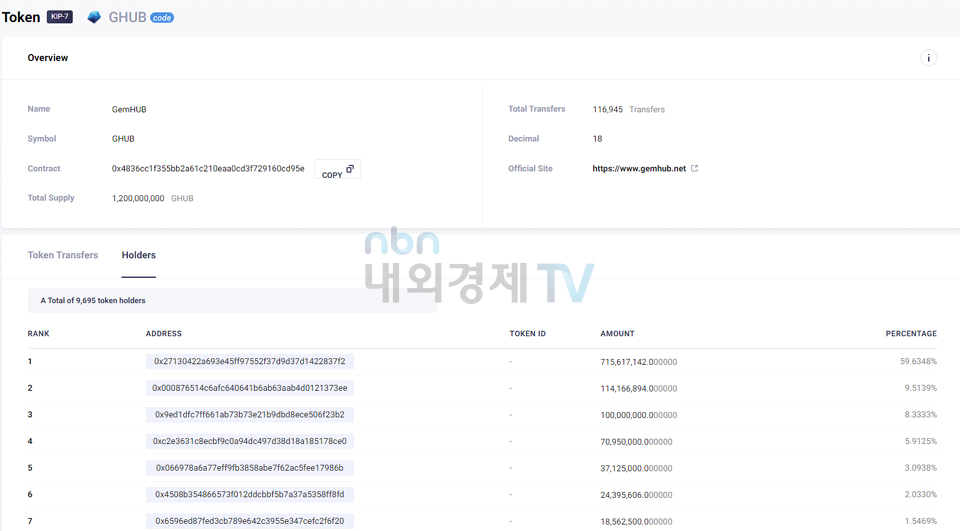Click amount '114,166,894.000000' in rank 2 row
The image size is (960, 531).
coord(639,388)
